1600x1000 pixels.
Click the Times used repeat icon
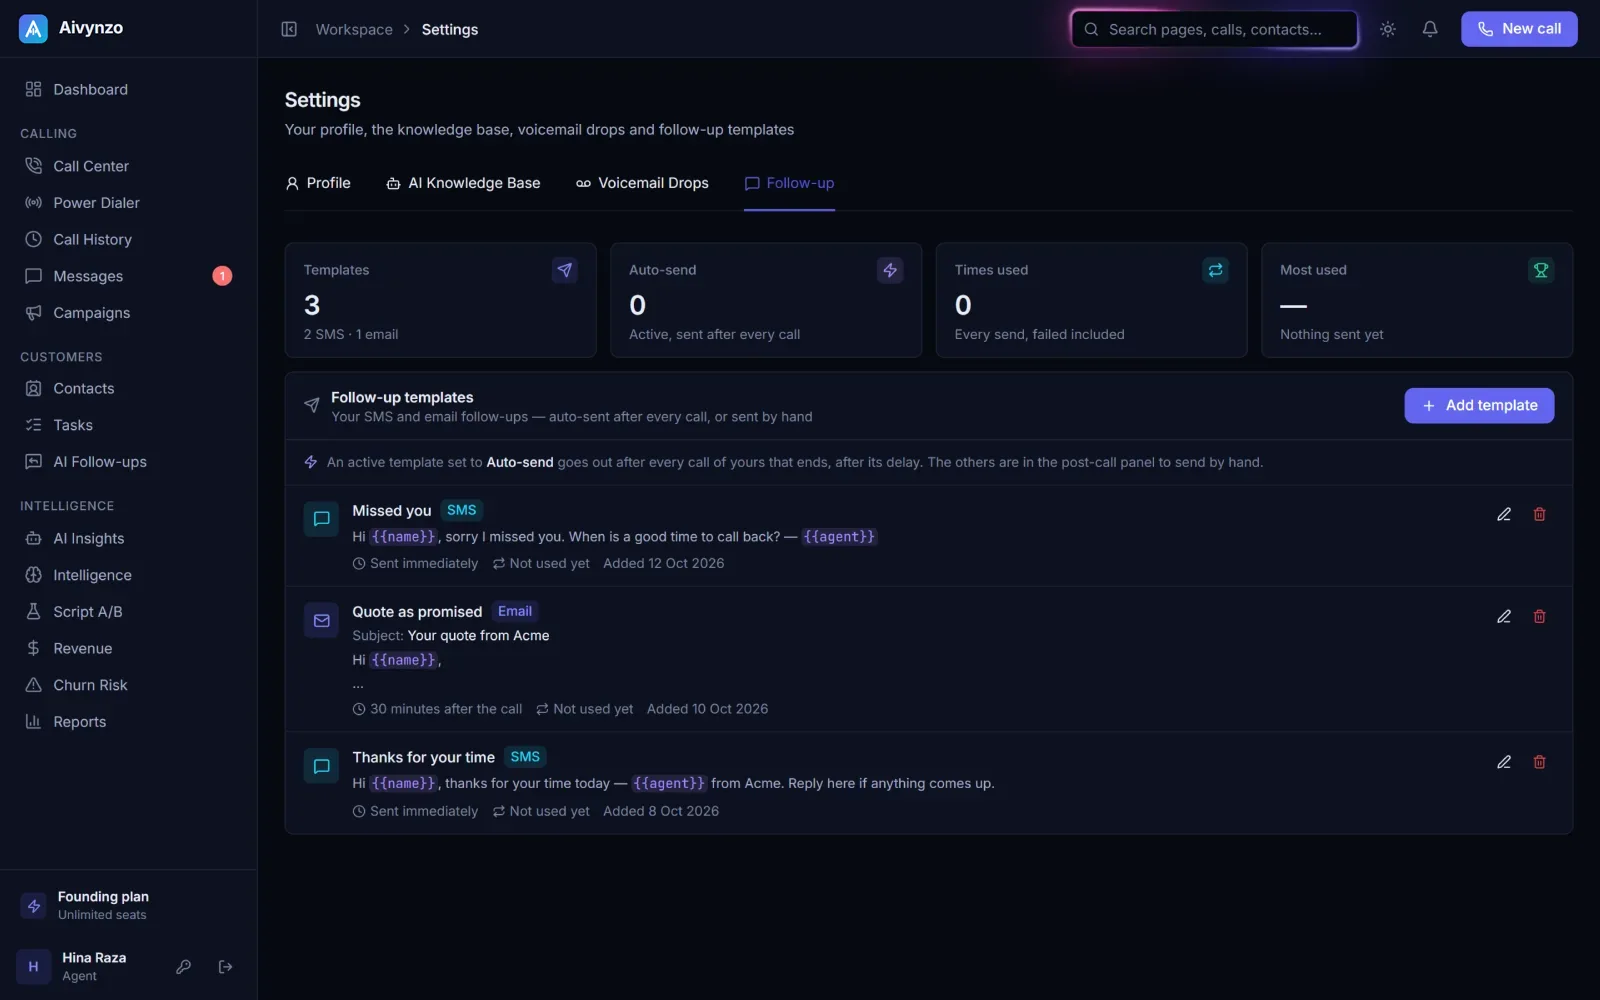click(1215, 270)
